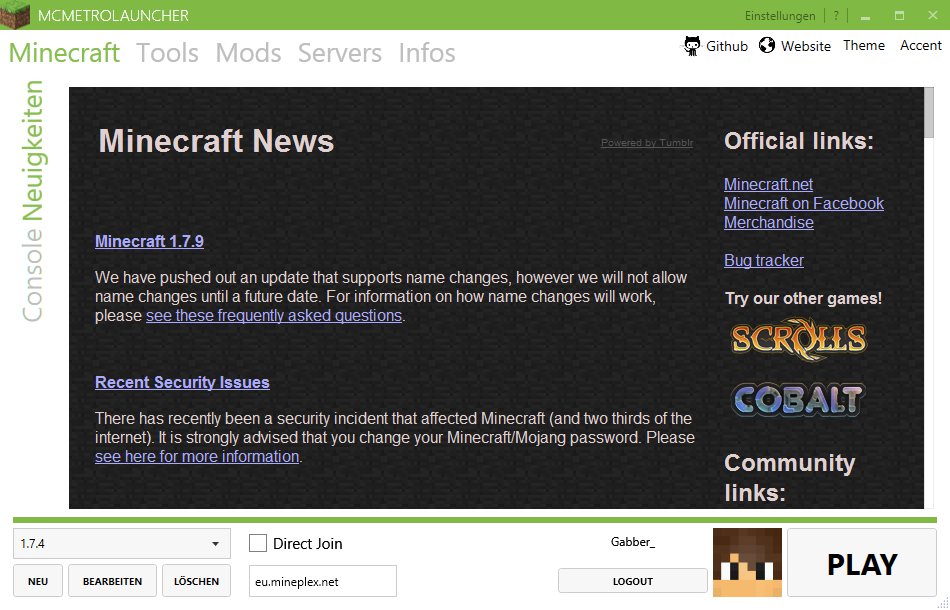The image size is (950, 610).
Task: Open the Bug tracker link
Action: pyautogui.click(x=764, y=260)
